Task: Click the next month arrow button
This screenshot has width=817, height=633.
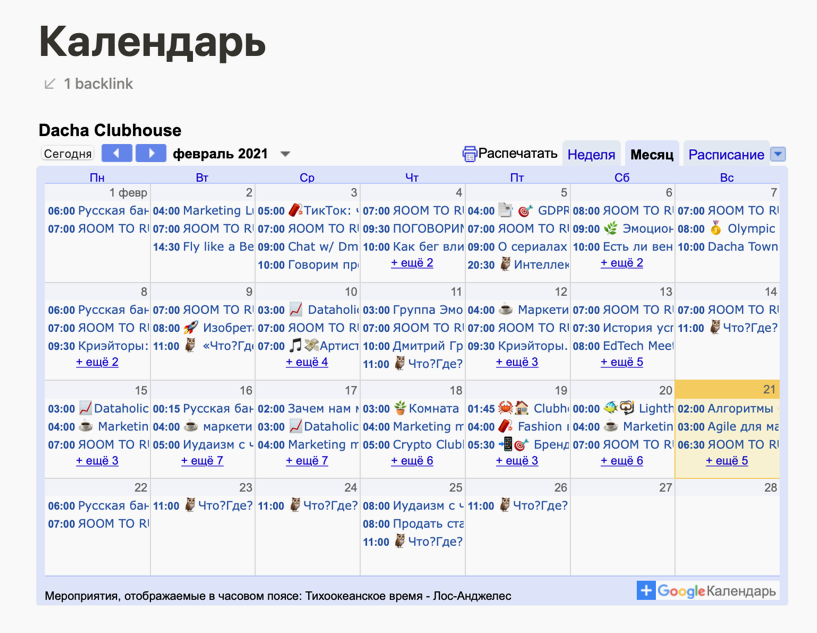Action: [x=150, y=154]
